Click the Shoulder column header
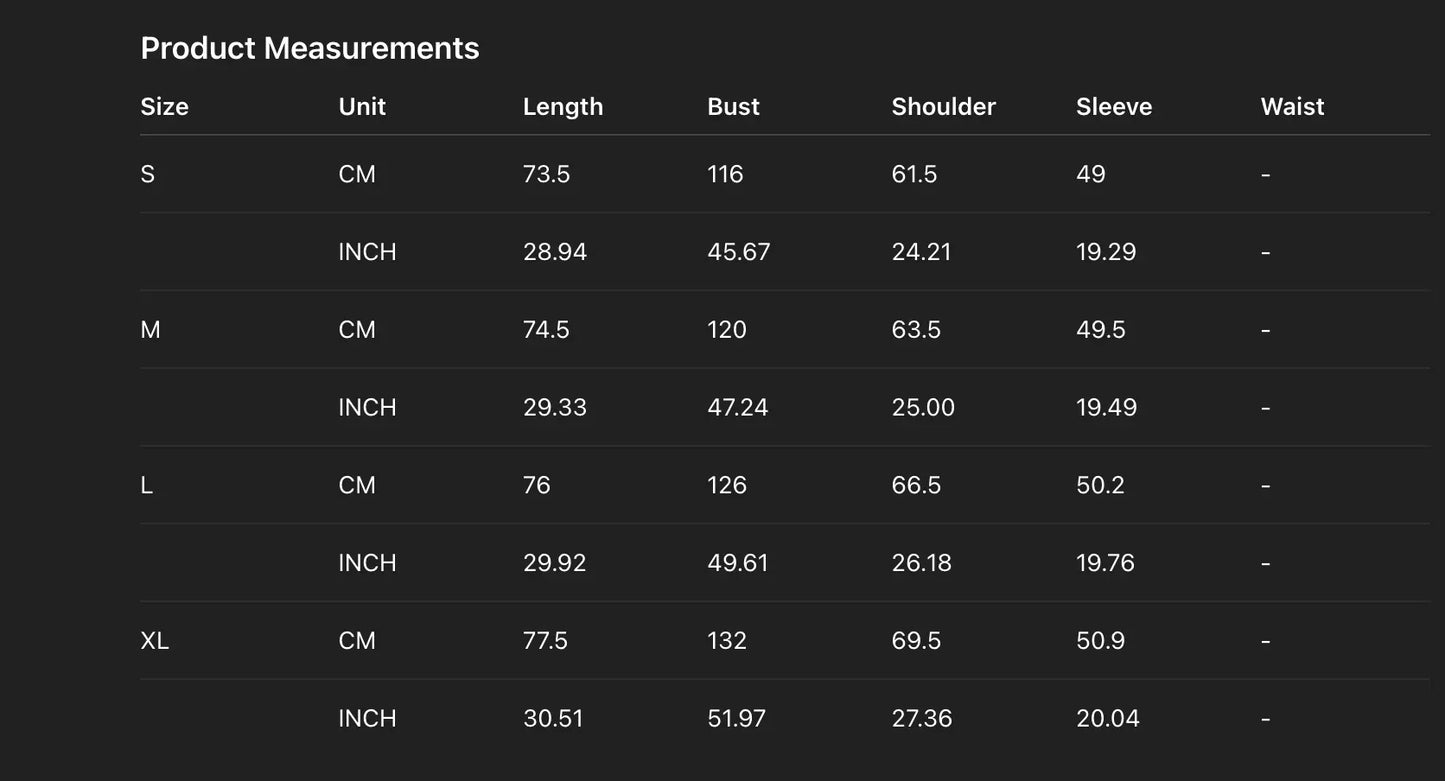Viewport: 1445px width, 781px height. click(x=943, y=107)
